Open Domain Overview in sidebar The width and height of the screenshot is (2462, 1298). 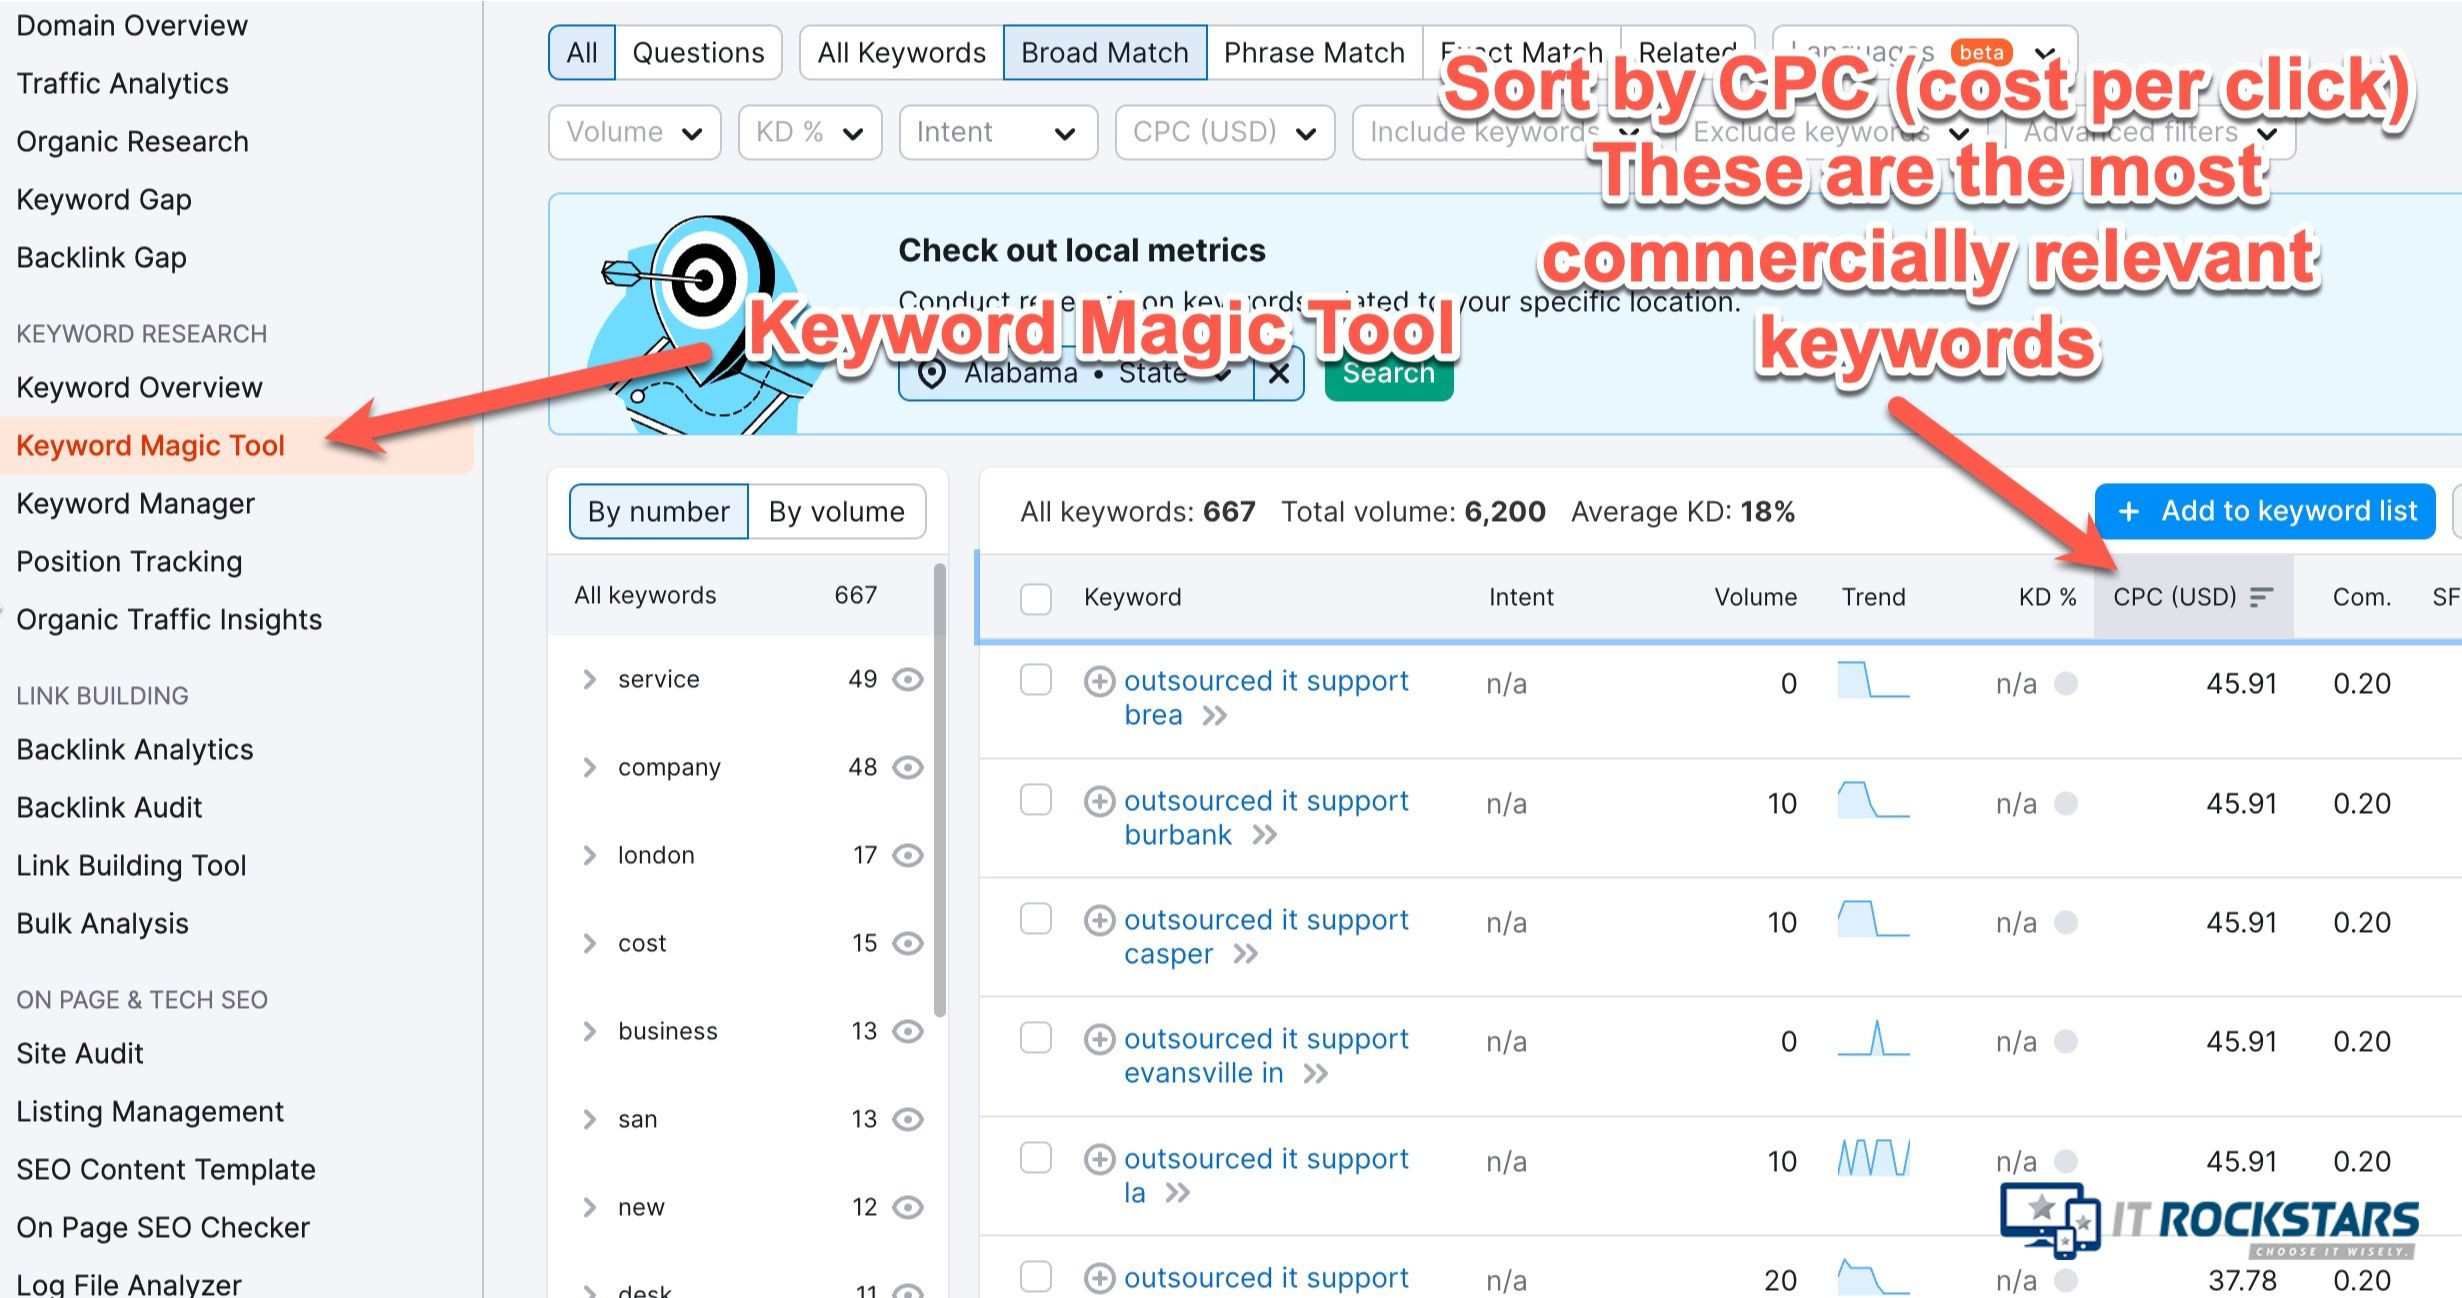(x=132, y=26)
